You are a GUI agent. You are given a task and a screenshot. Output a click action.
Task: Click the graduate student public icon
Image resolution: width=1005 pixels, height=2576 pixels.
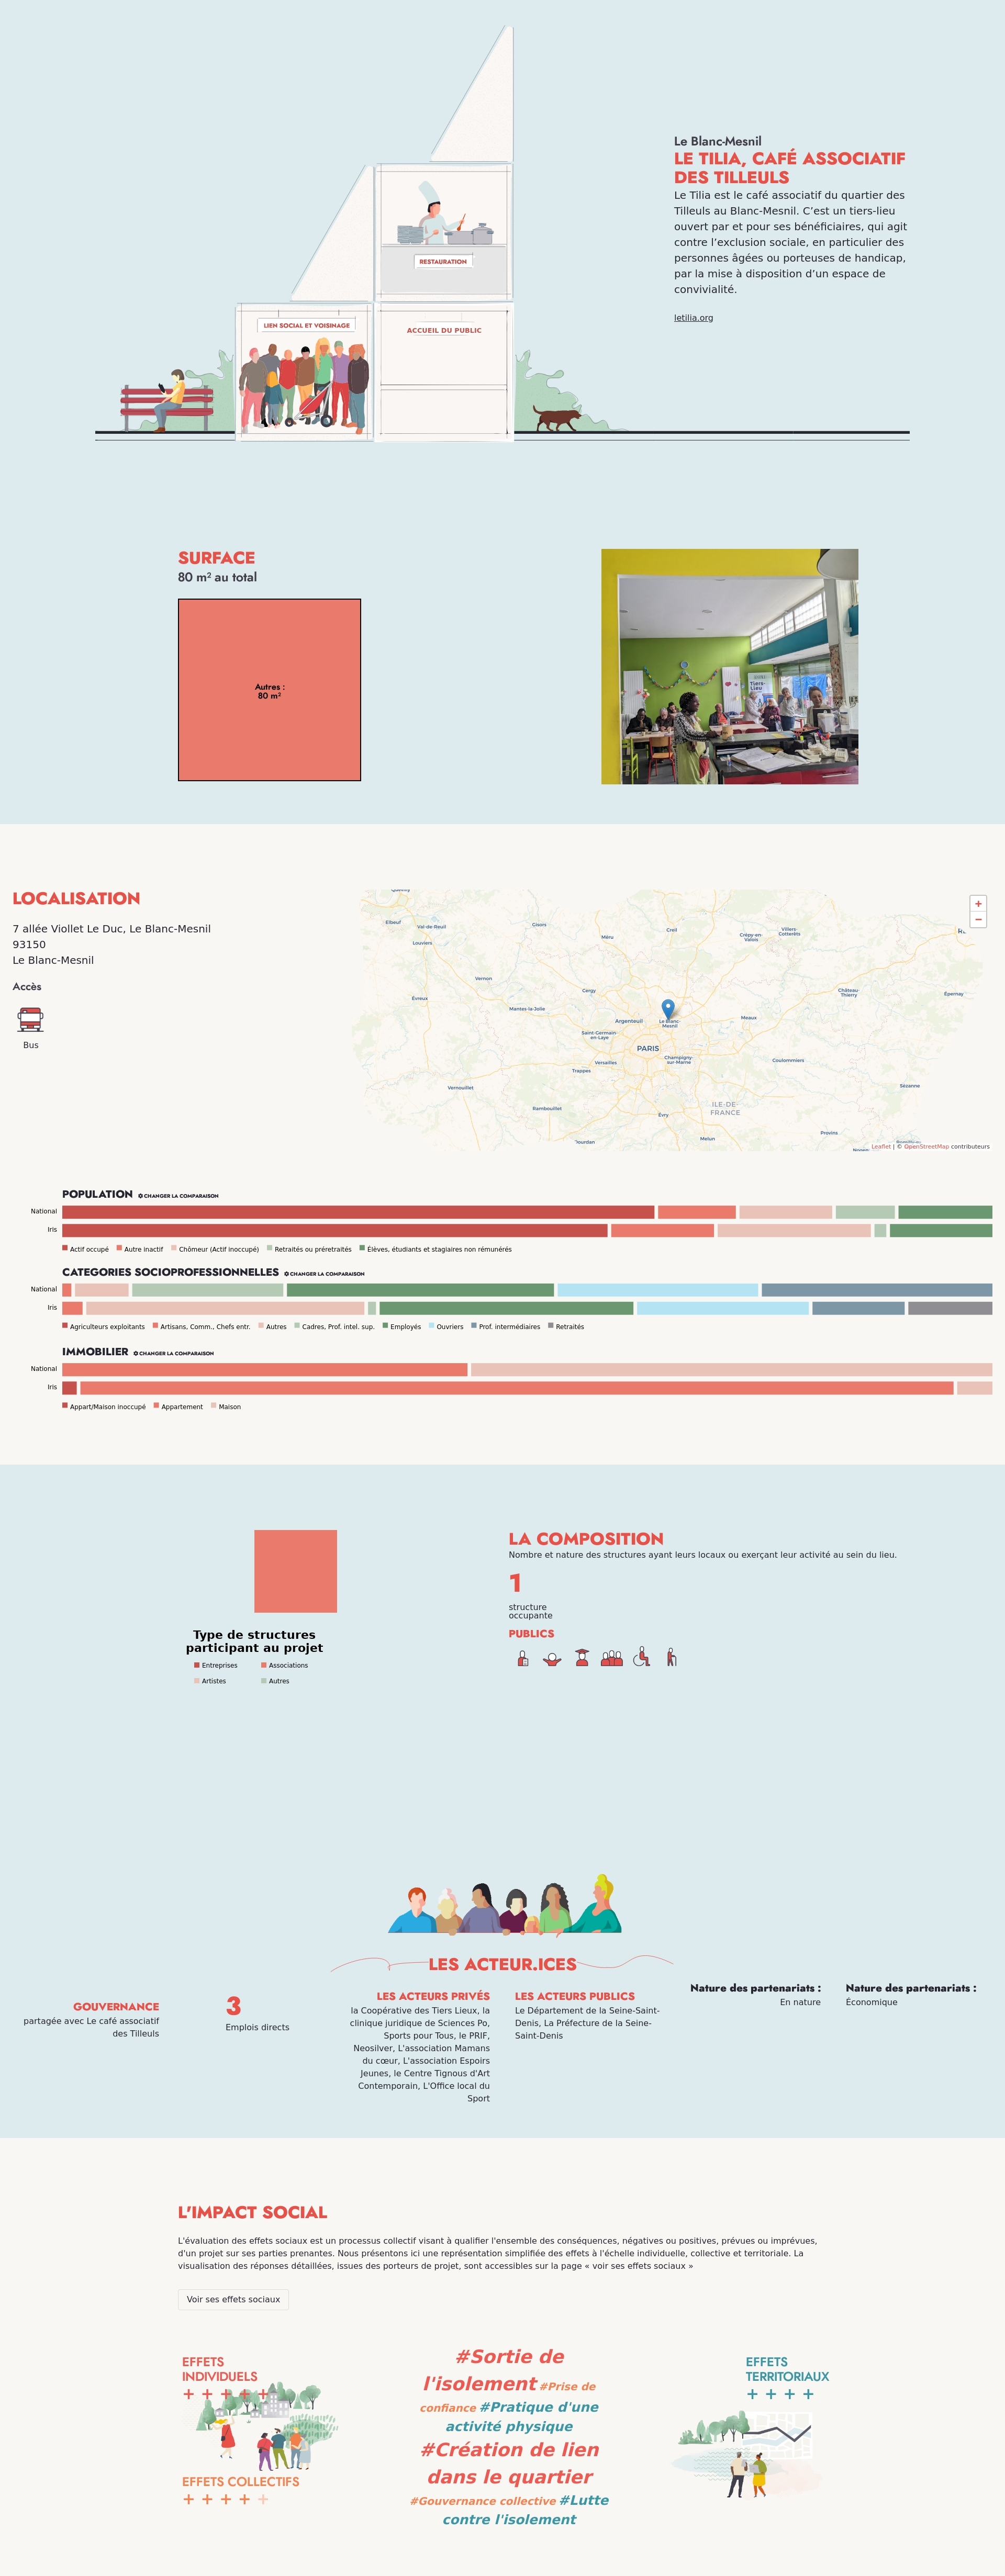582,1657
